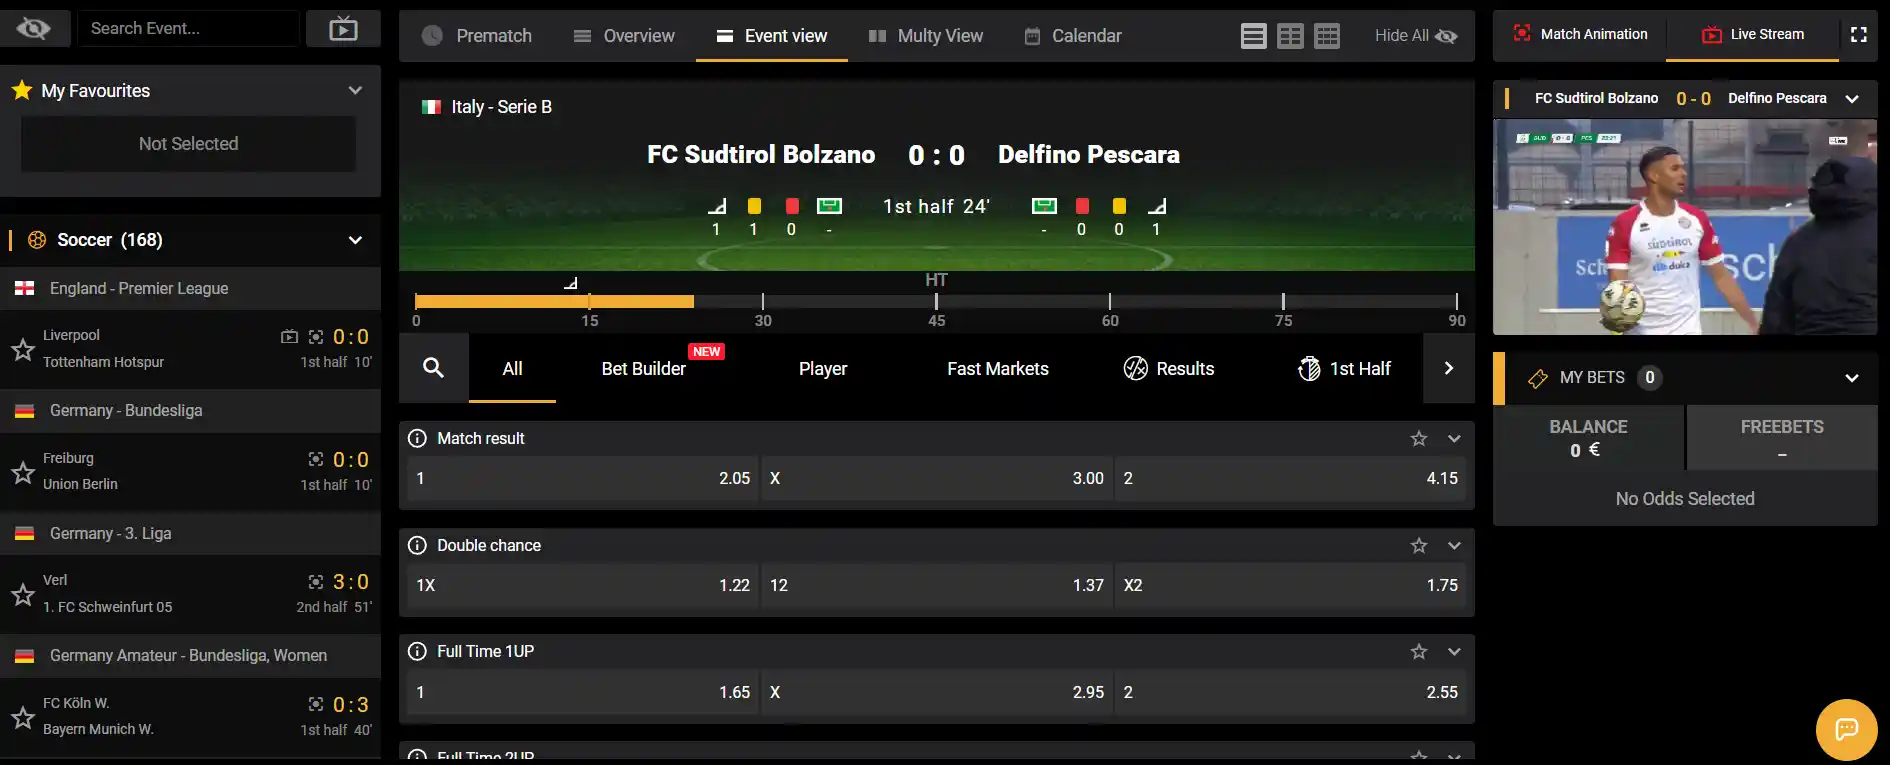1890x765 pixels.
Task: Open Germany - Bundesliga competition
Action: point(190,411)
